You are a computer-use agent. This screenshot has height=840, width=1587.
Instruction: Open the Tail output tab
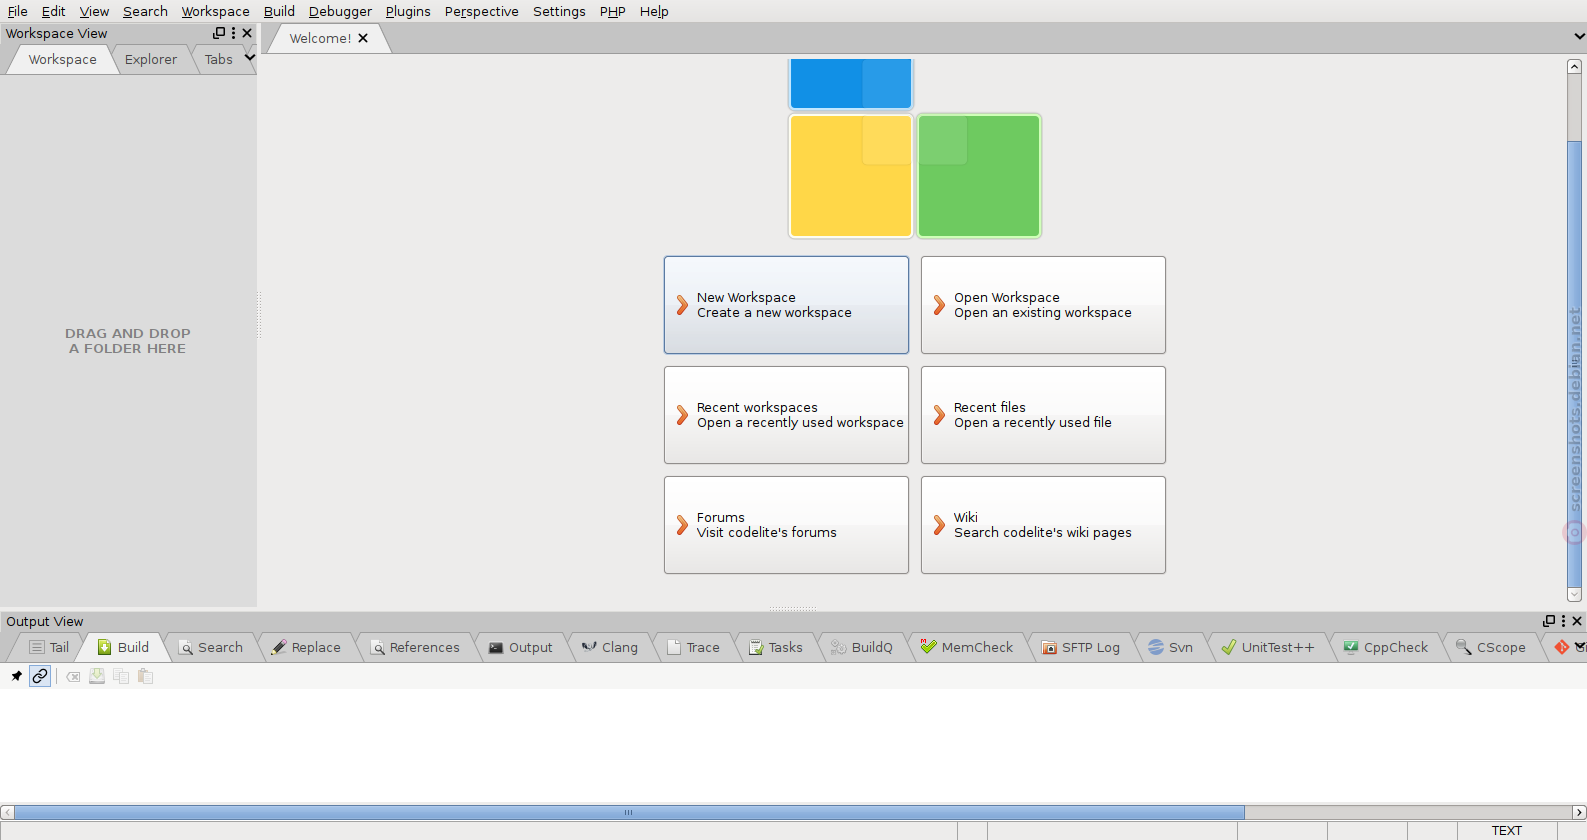[49, 647]
